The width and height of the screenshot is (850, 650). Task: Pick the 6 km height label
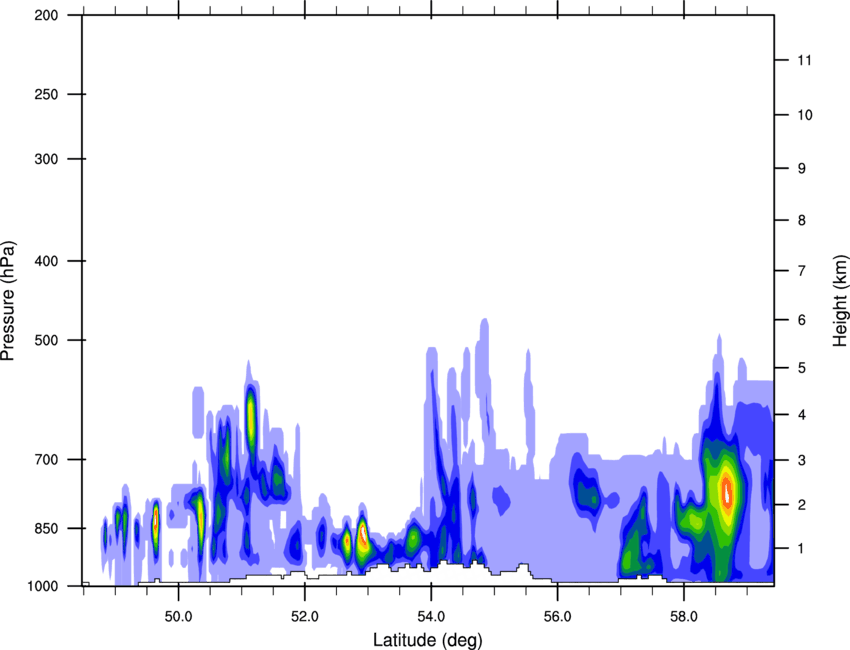coord(802,320)
